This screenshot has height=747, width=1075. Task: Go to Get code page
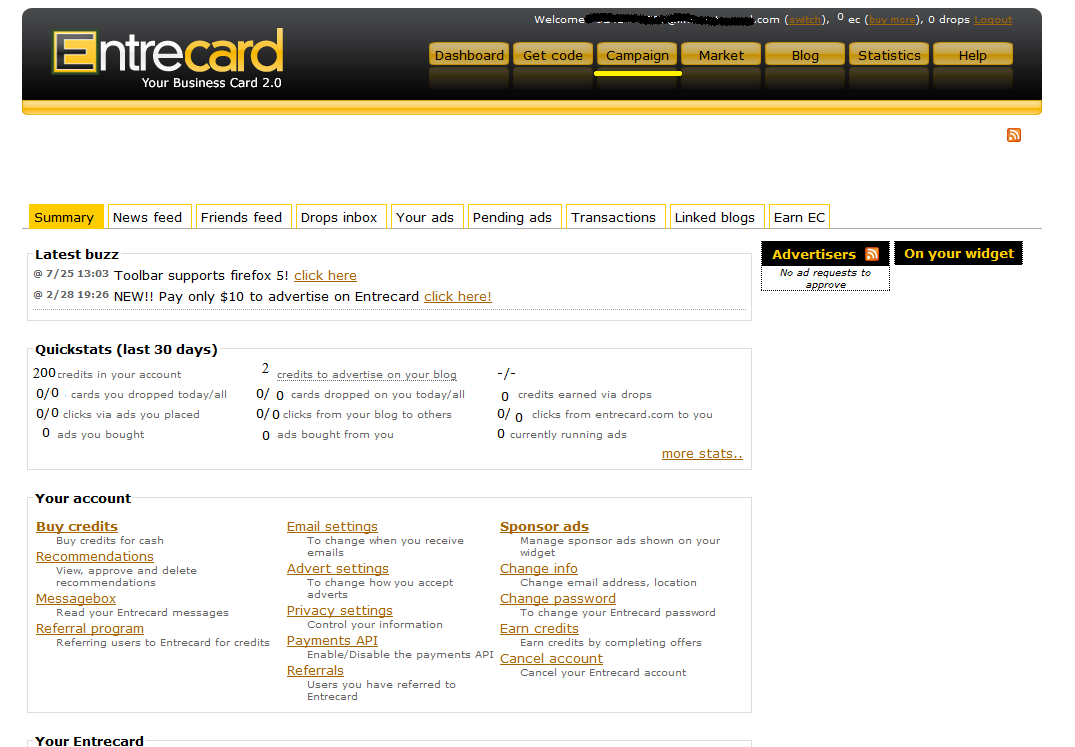(553, 55)
